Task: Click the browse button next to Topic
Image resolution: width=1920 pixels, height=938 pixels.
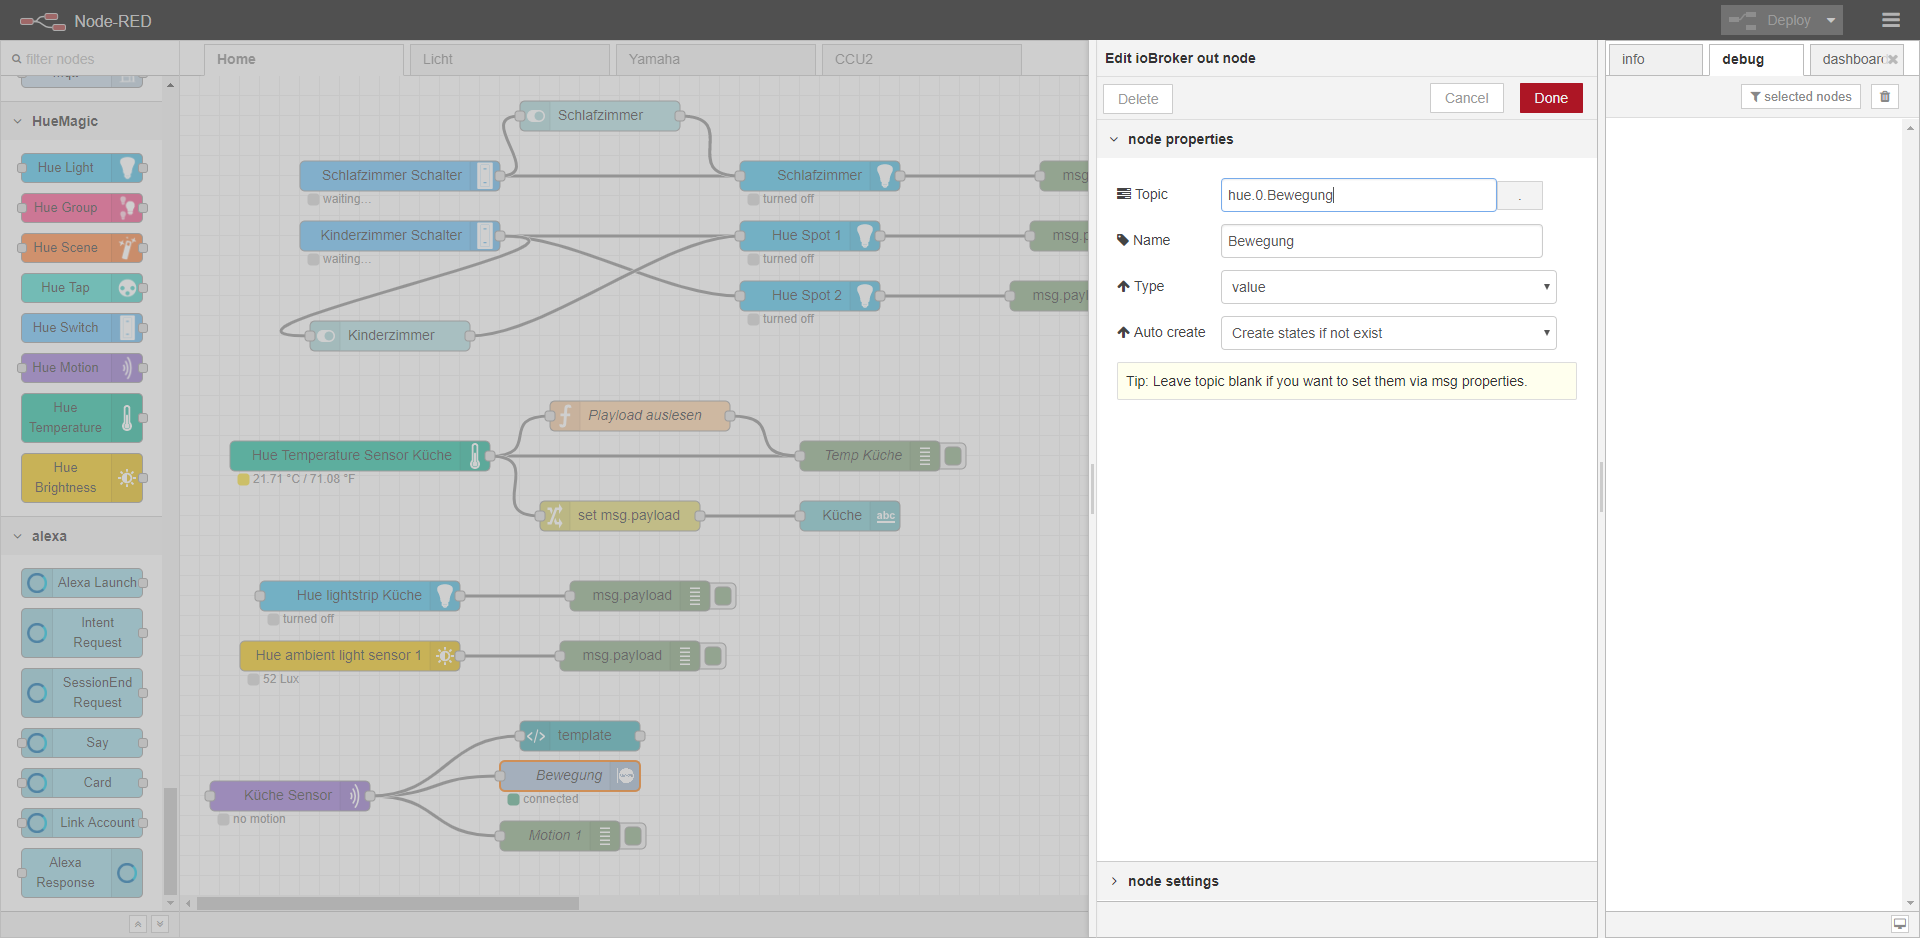Action: click(1520, 195)
